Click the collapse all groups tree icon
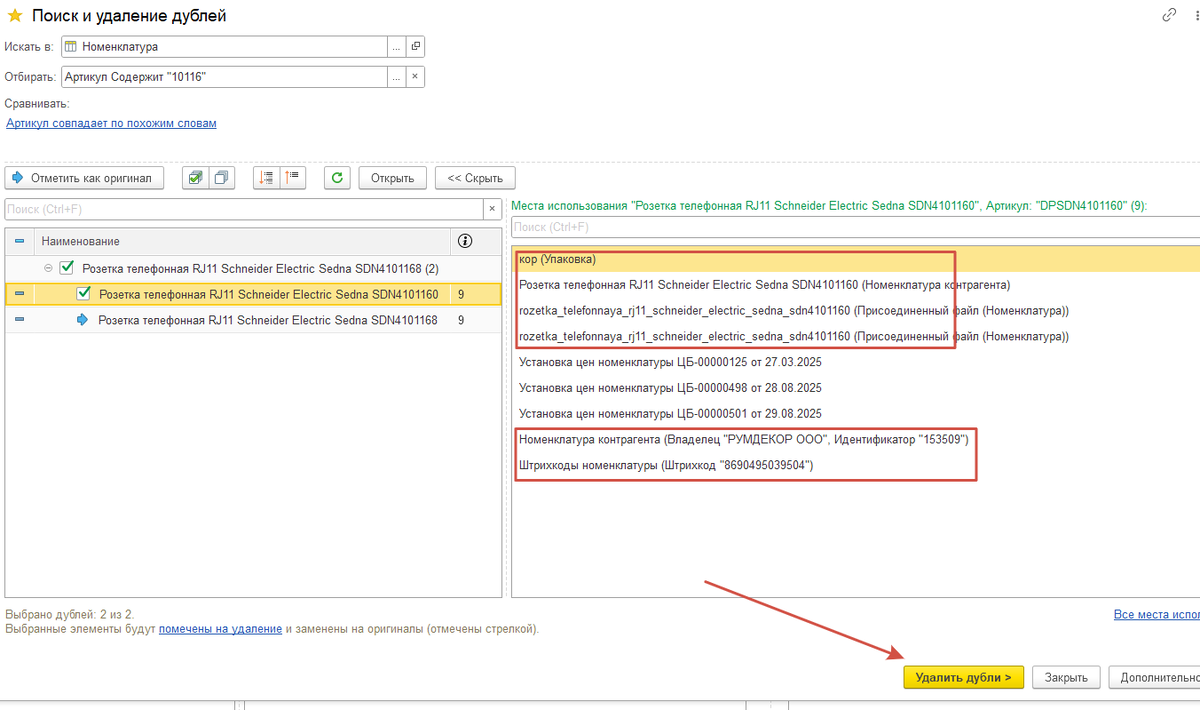 293,178
